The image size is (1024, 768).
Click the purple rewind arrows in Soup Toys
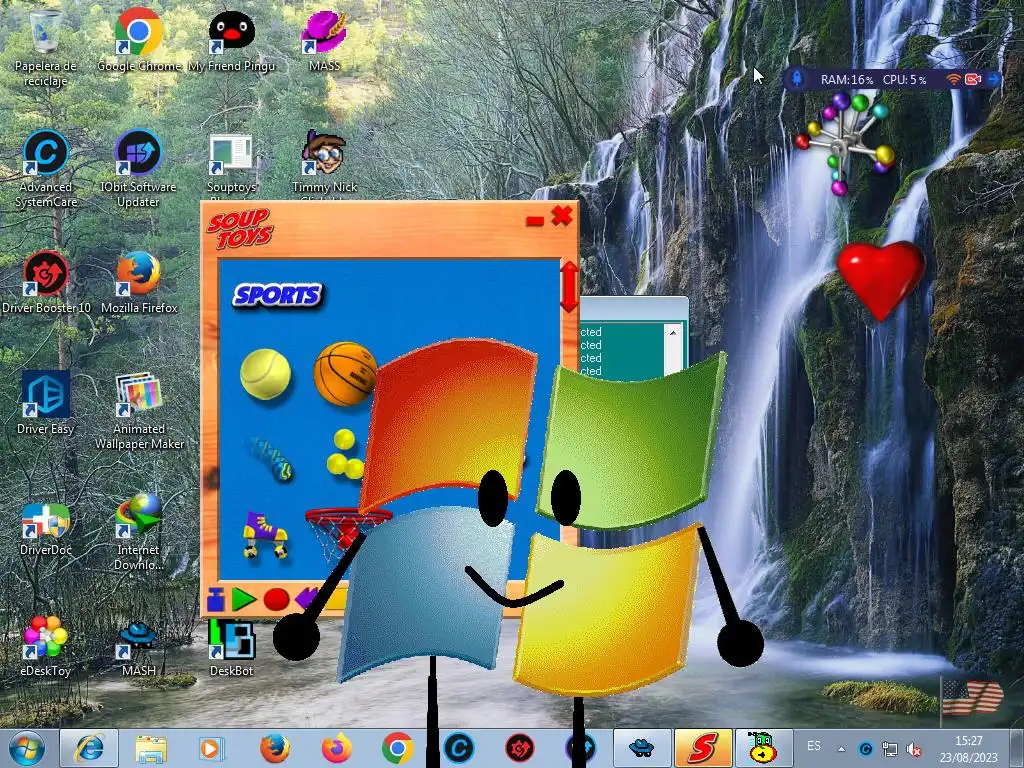click(x=306, y=598)
